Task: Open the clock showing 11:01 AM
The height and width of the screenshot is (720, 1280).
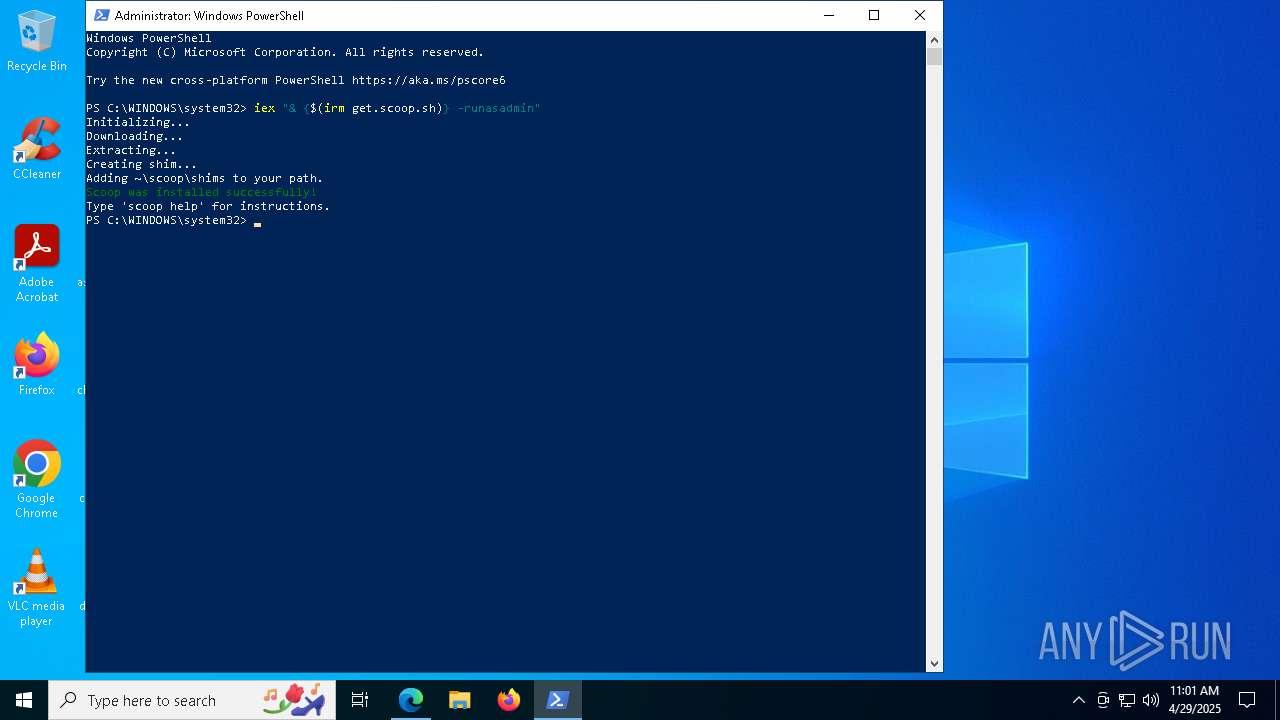Action: coord(1194,700)
